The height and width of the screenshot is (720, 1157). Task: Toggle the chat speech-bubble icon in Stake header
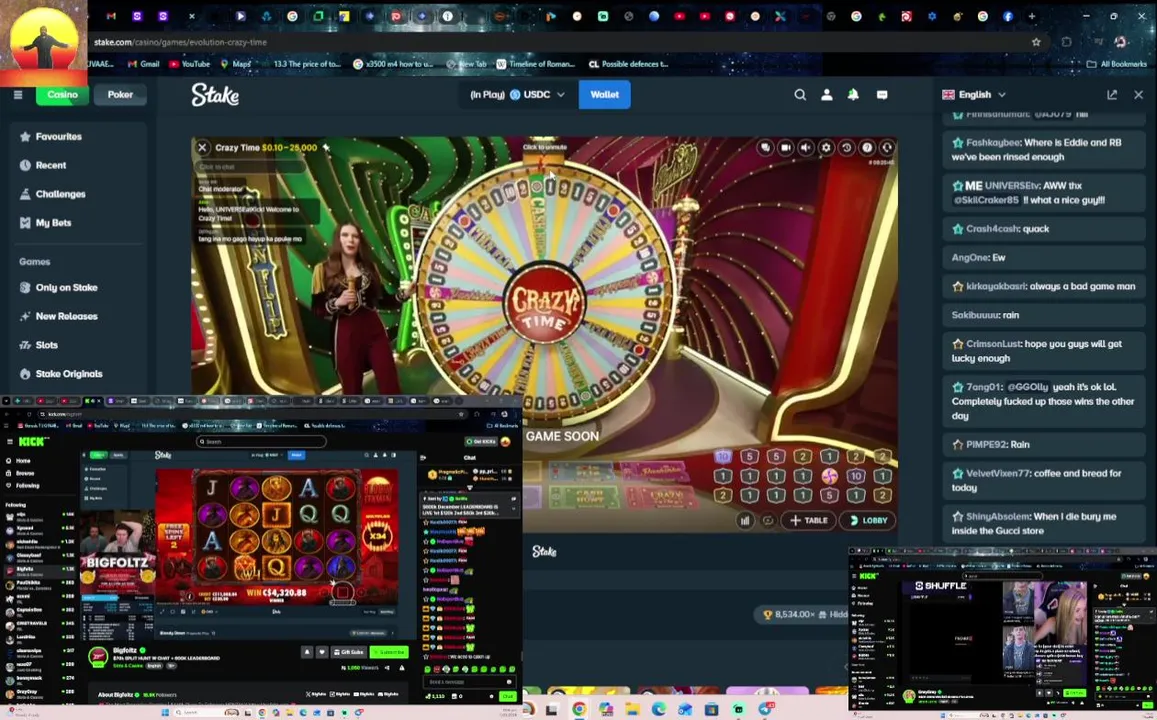coord(882,94)
